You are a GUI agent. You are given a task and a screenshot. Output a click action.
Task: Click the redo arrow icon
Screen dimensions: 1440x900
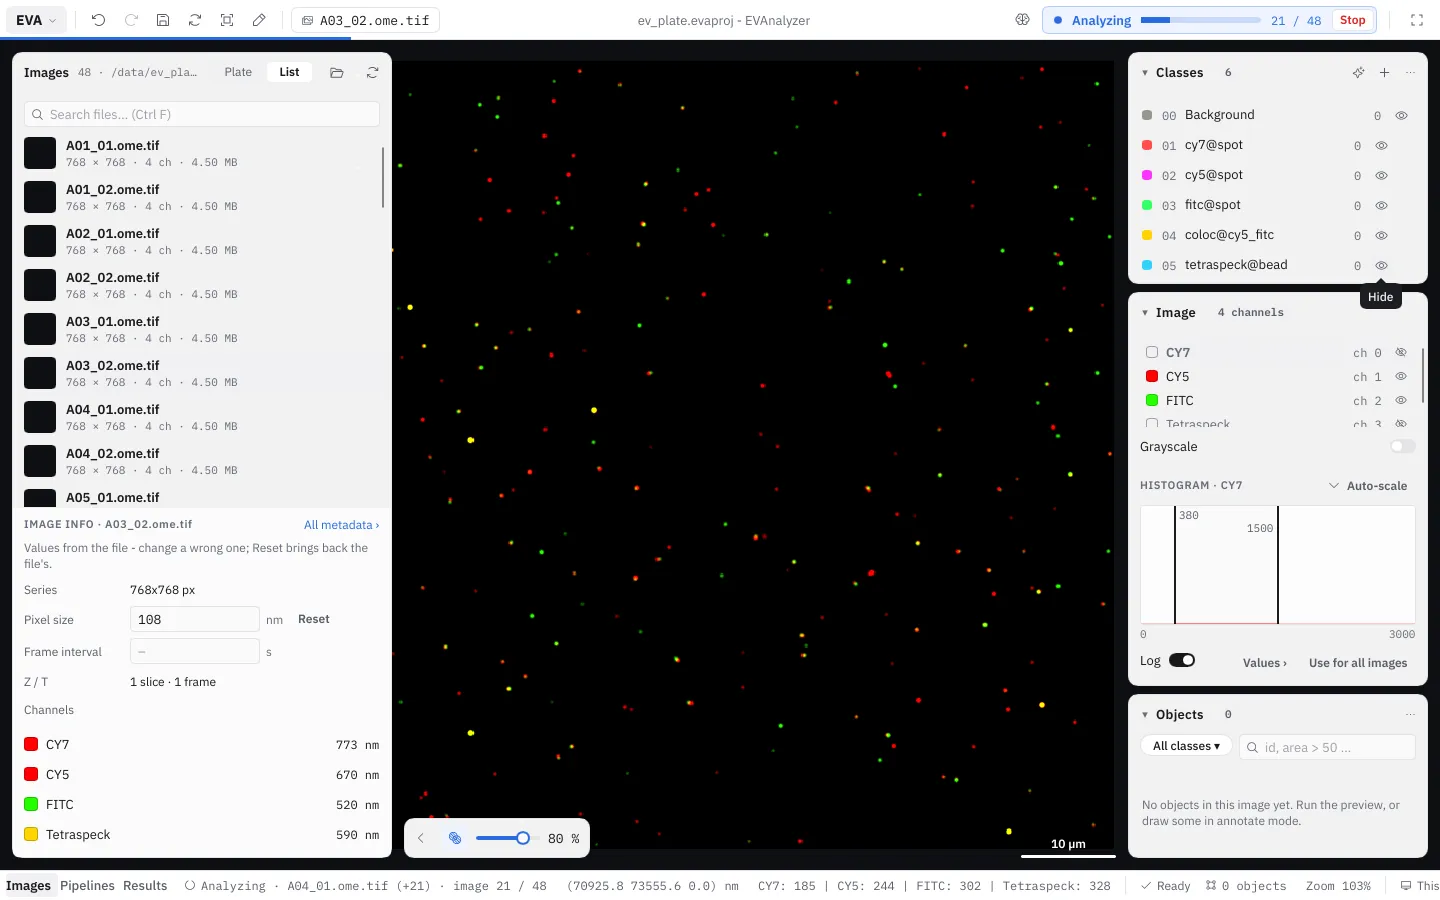131,20
